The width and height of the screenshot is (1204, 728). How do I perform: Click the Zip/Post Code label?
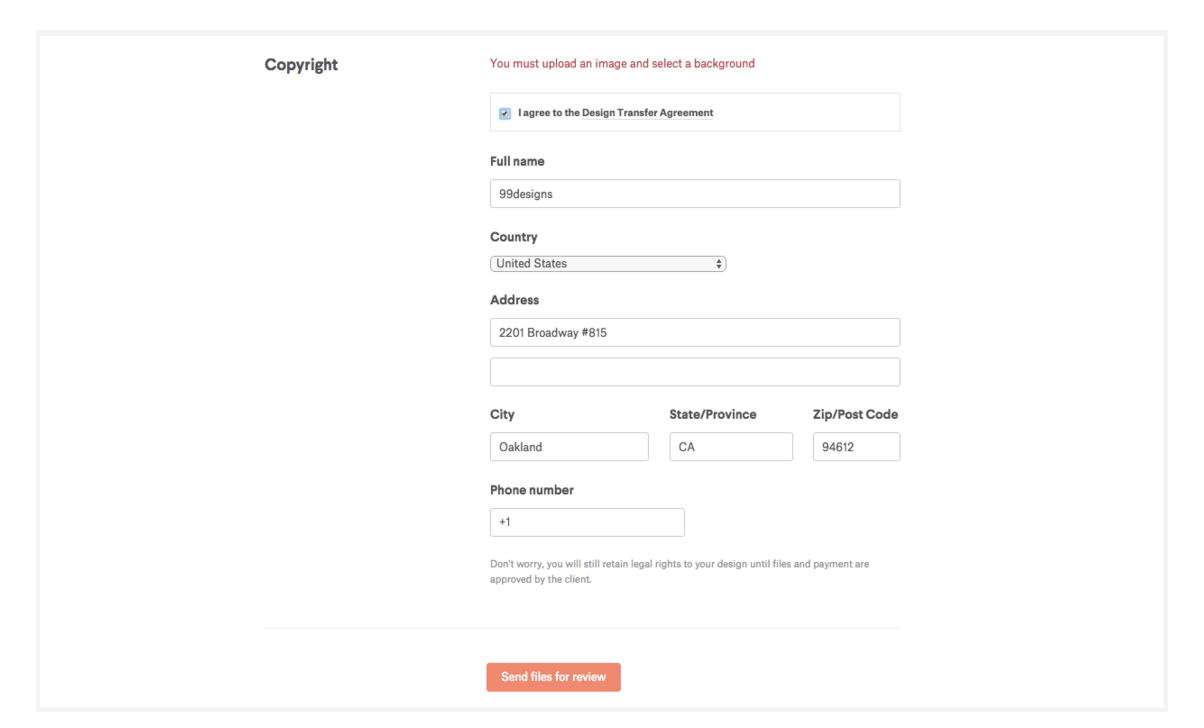[x=854, y=414]
